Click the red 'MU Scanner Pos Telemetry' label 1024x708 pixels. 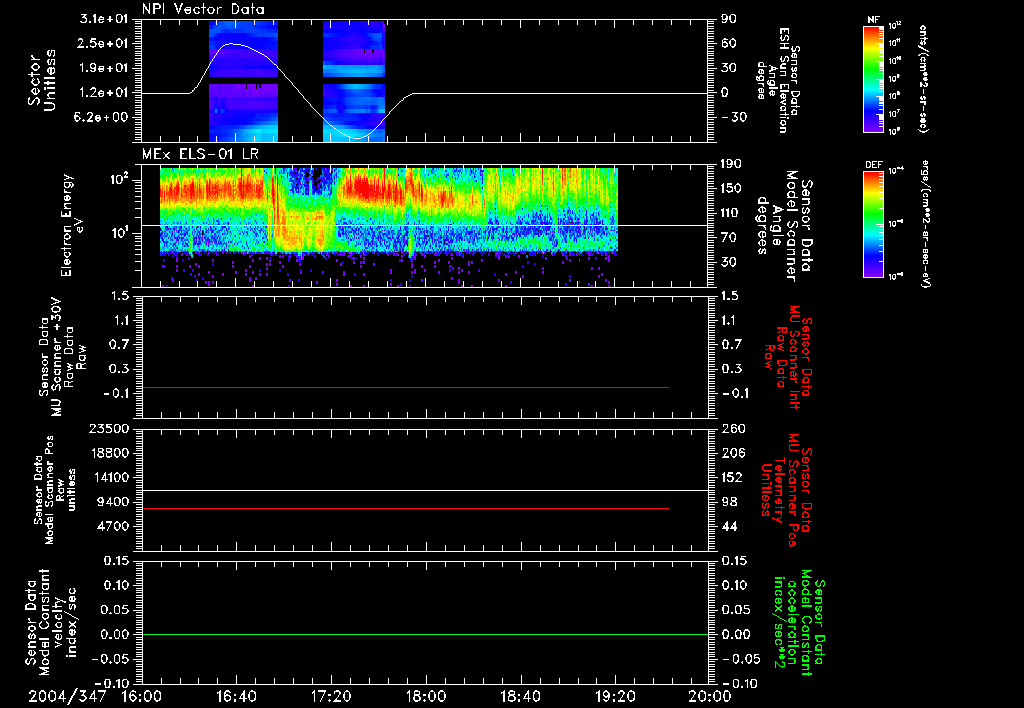[787, 489]
